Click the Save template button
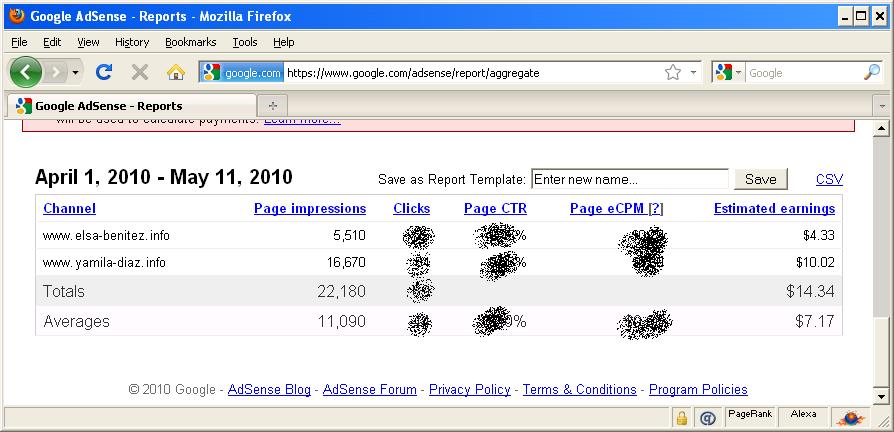 point(761,180)
